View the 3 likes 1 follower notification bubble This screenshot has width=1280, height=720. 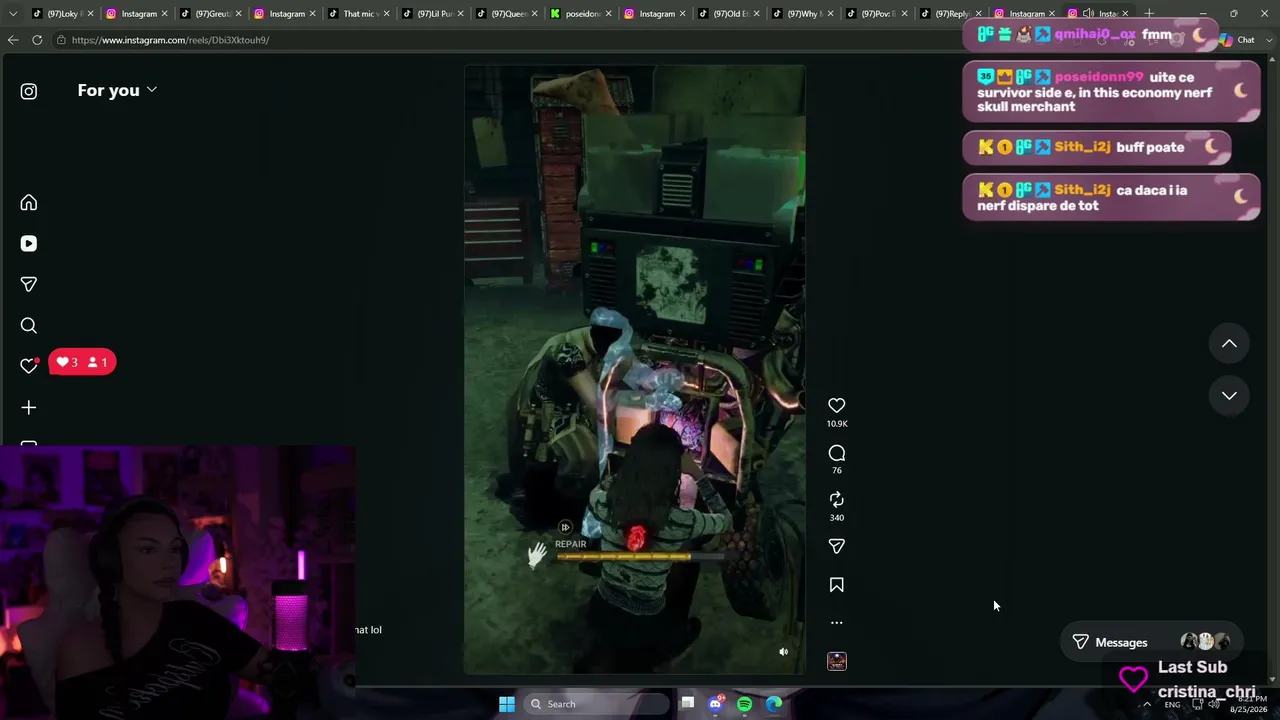tap(82, 362)
